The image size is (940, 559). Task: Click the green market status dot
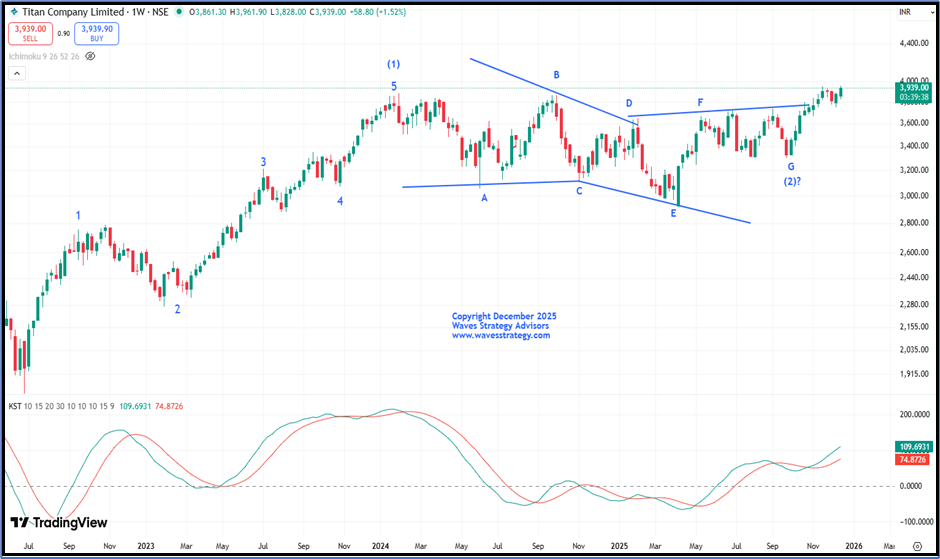(179, 12)
